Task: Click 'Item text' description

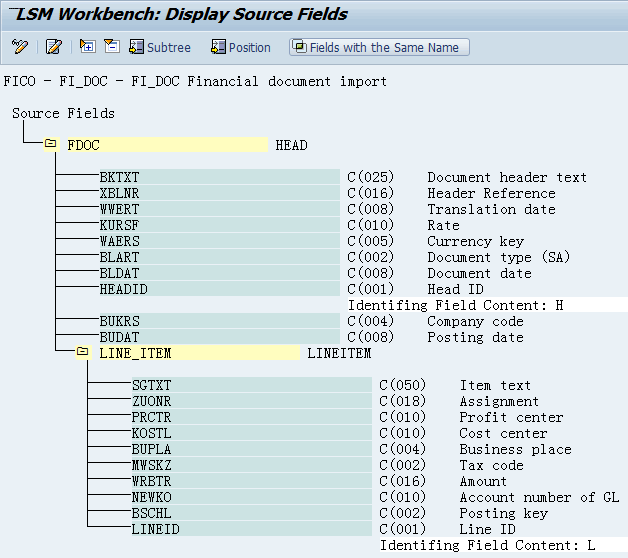Action: 495,385
